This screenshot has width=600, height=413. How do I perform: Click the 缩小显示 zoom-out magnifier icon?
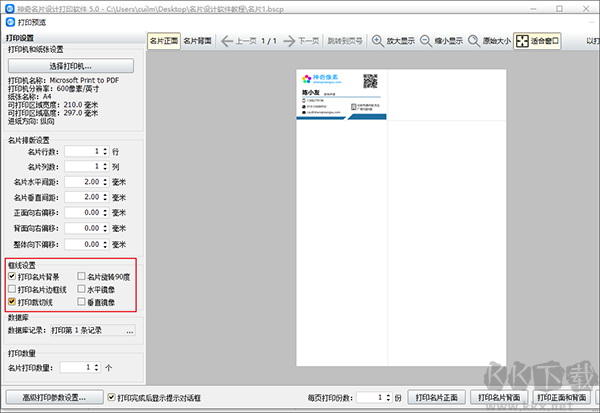point(426,41)
